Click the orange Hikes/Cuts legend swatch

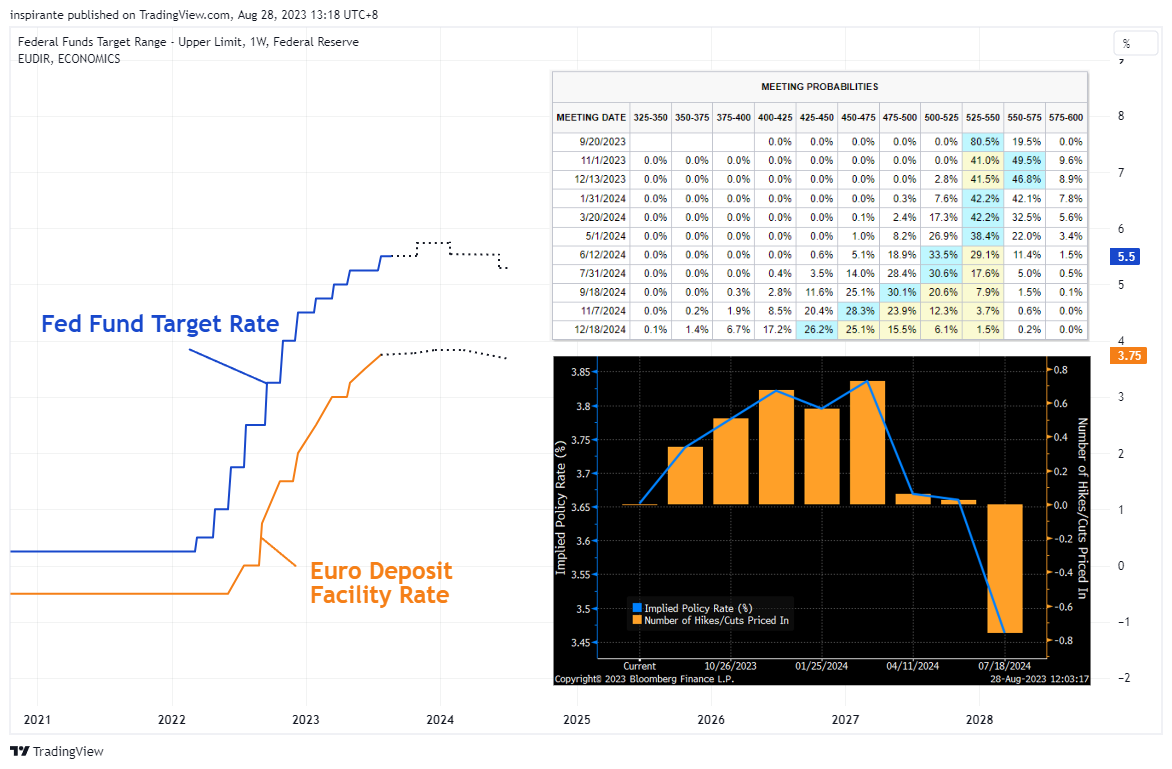point(637,620)
